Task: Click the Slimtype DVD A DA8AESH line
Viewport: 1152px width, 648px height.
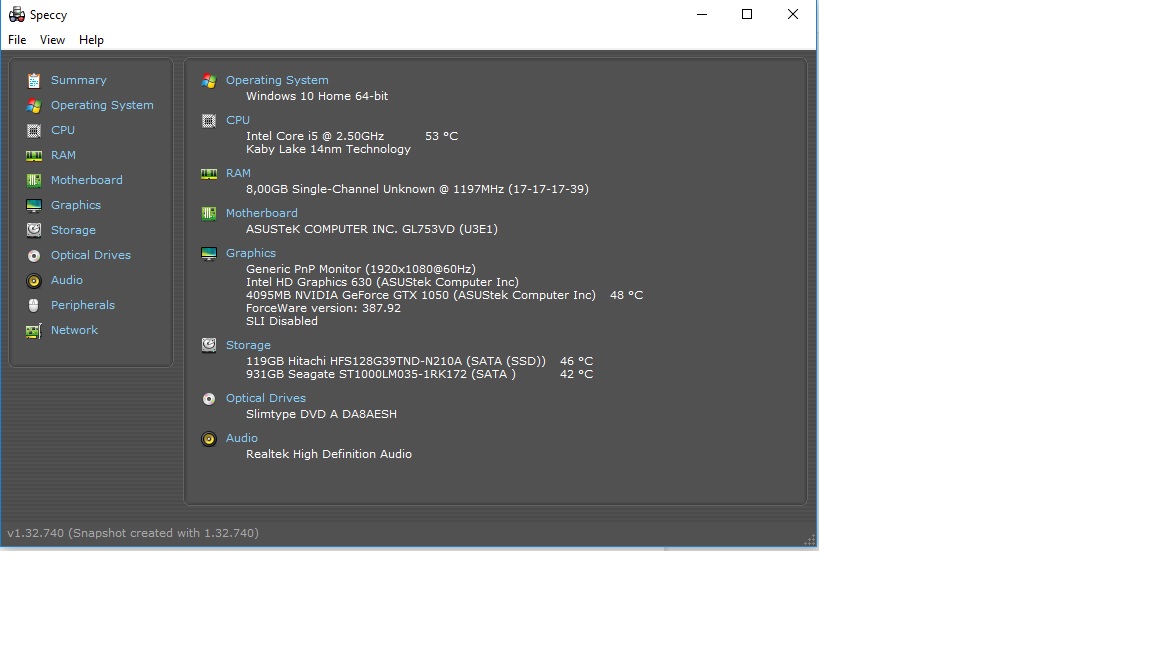Action: coord(321,414)
